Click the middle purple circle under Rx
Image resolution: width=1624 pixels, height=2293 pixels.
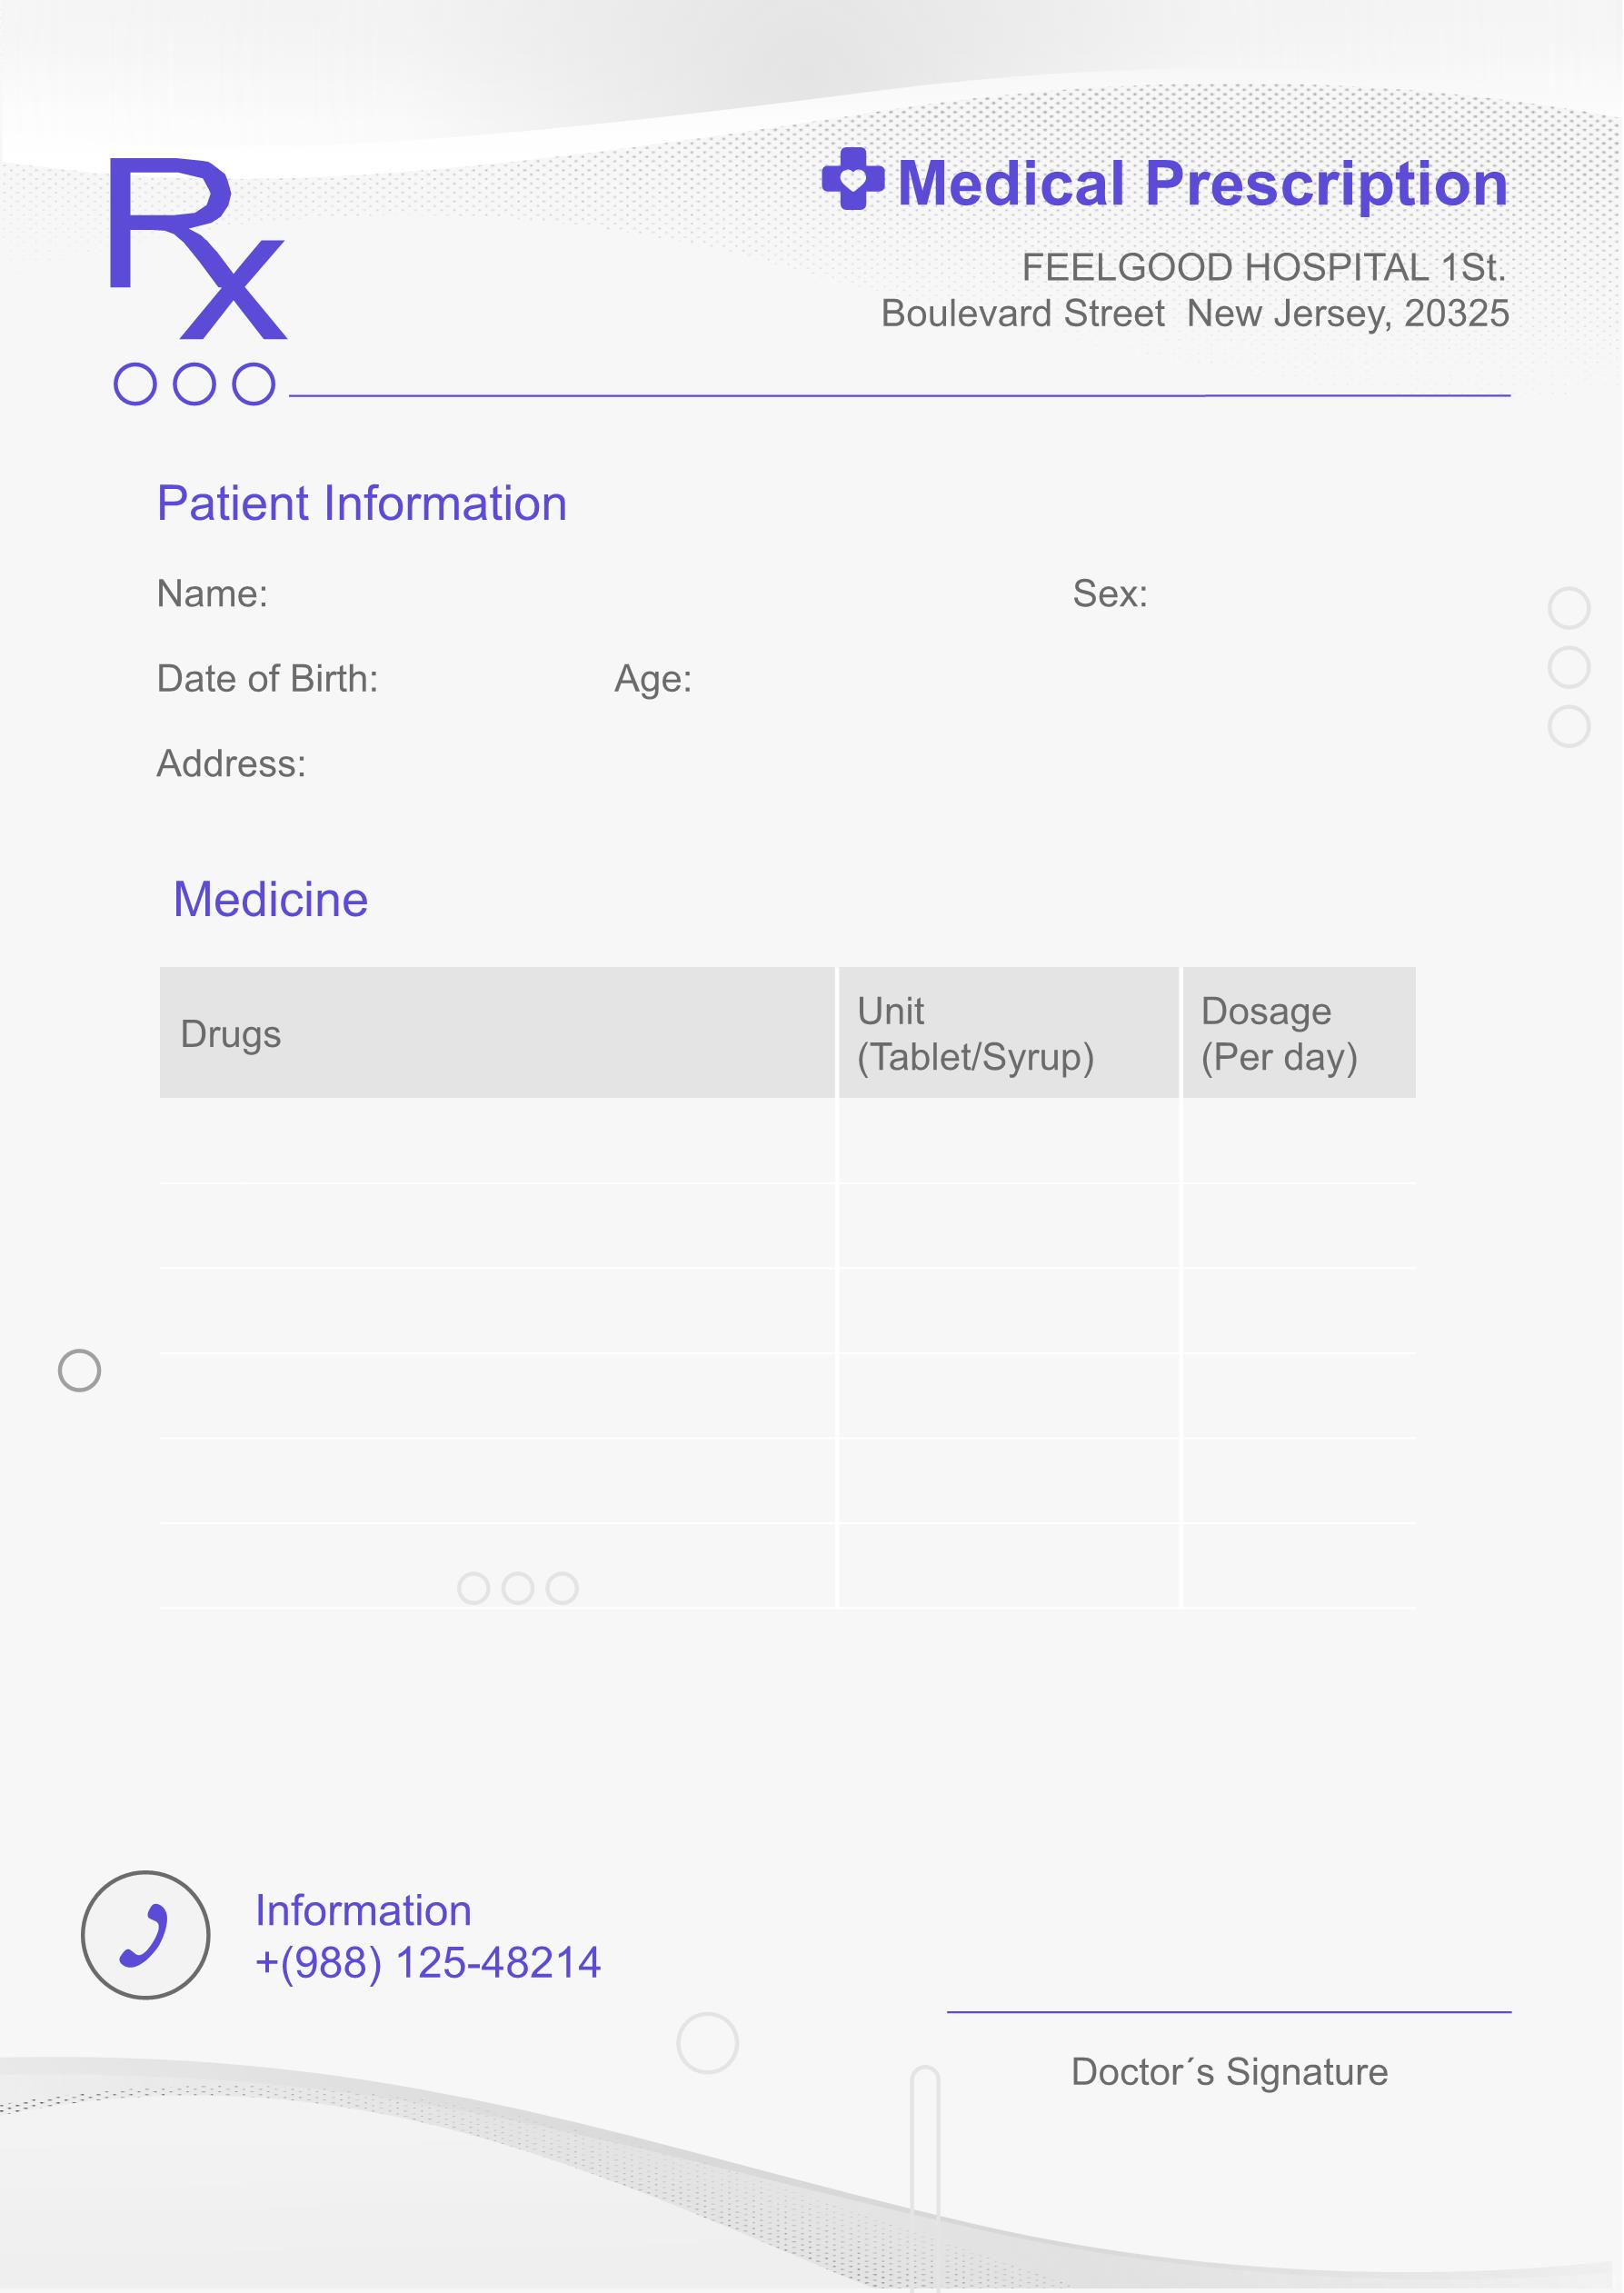pyautogui.click(x=194, y=384)
